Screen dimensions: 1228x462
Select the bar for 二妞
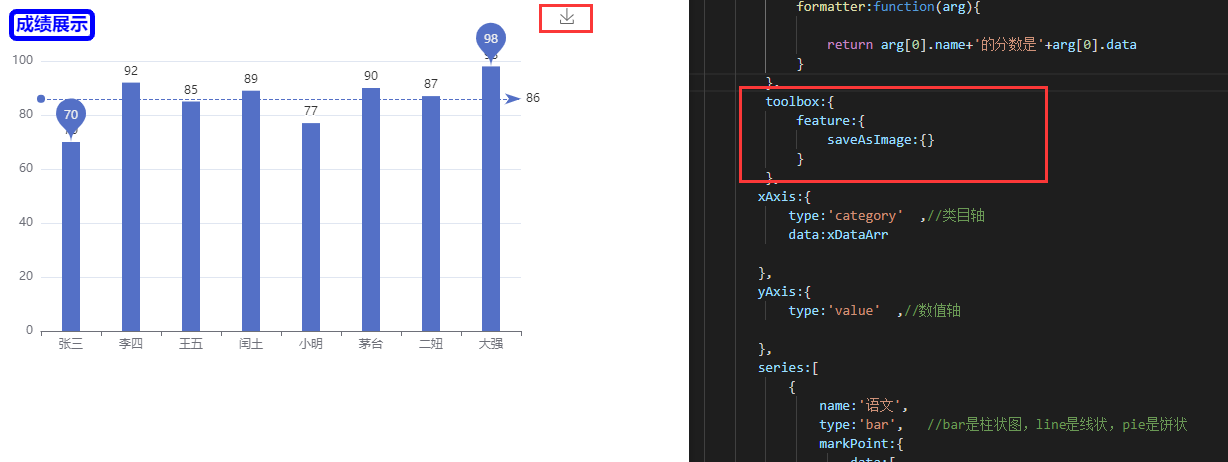431,213
